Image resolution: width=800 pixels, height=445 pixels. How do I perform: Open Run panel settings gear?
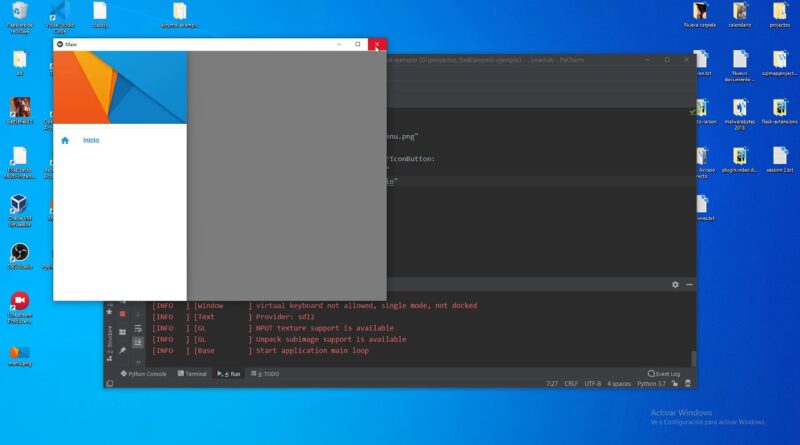(x=675, y=285)
